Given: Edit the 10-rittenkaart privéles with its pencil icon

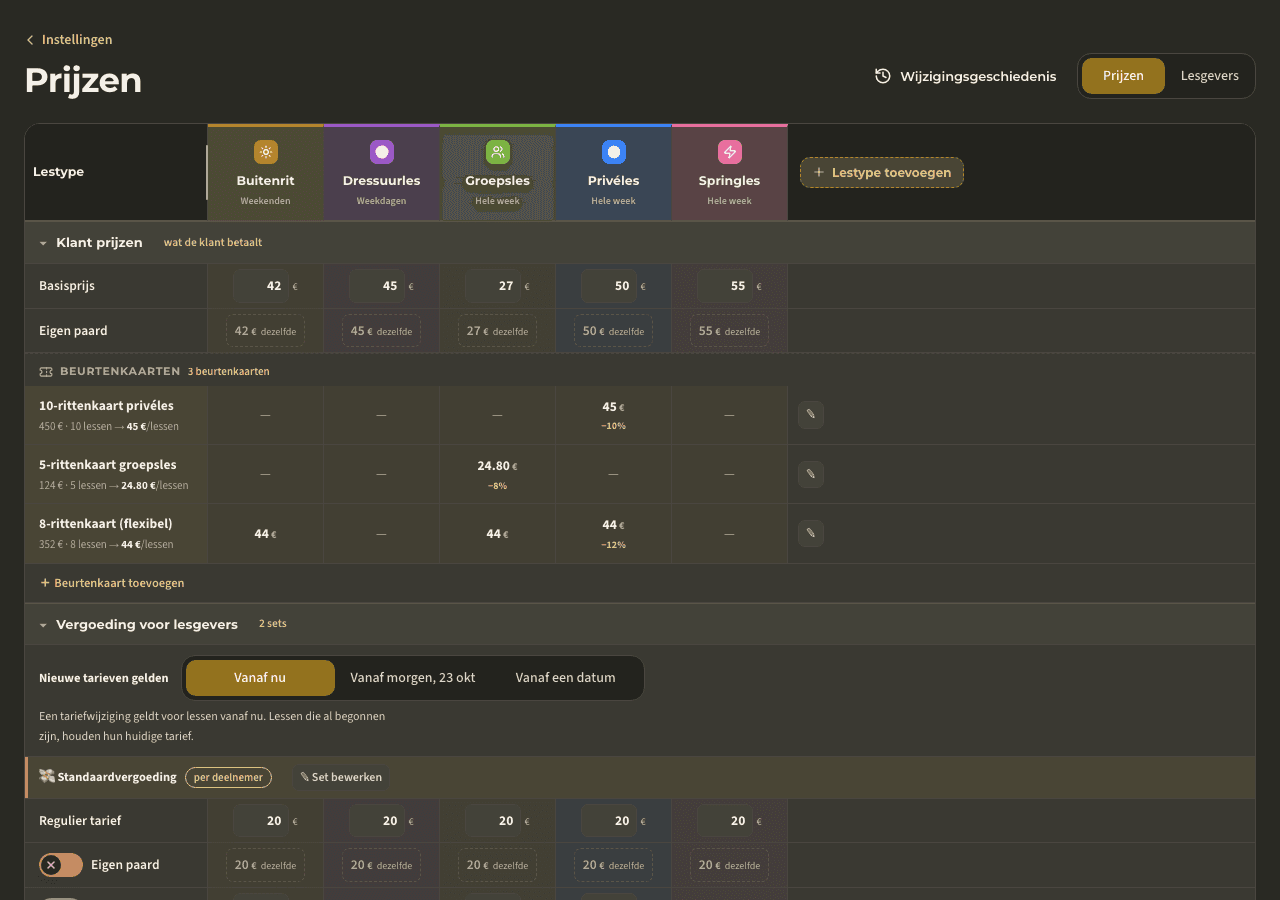Looking at the screenshot, I should (x=811, y=415).
